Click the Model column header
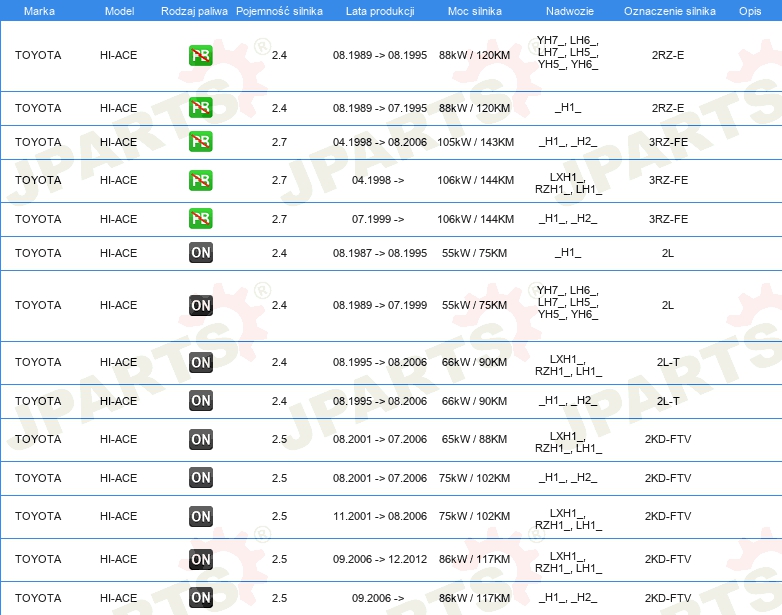 point(119,11)
